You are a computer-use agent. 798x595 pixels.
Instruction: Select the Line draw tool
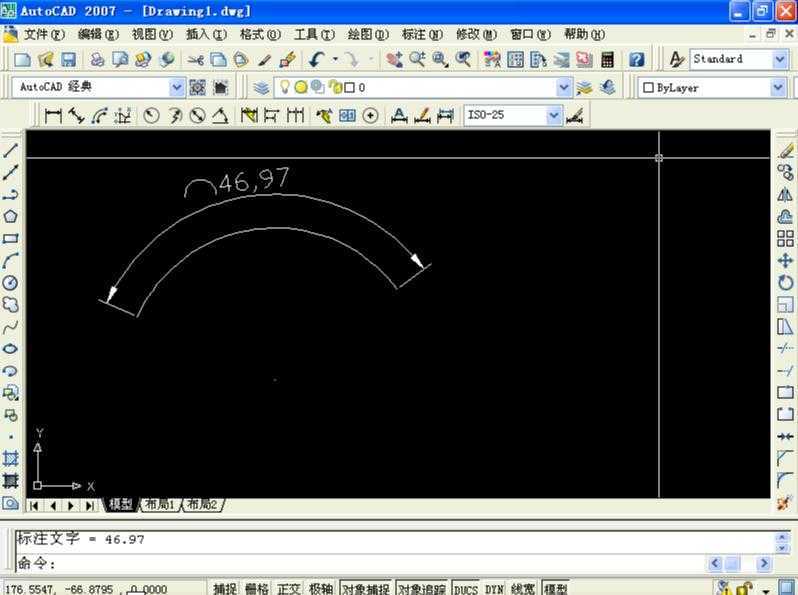[x=10, y=150]
